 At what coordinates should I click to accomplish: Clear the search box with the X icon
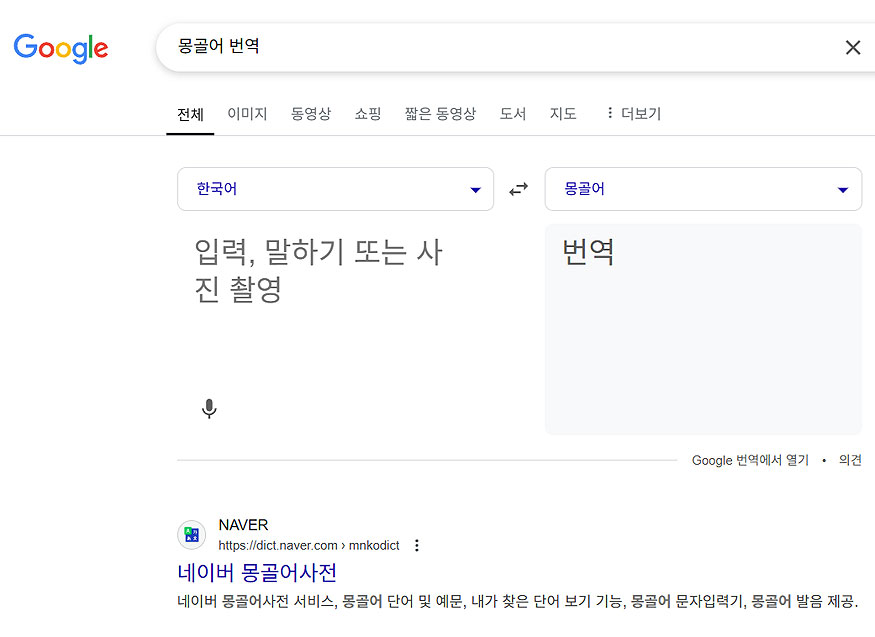click(853, 47)
